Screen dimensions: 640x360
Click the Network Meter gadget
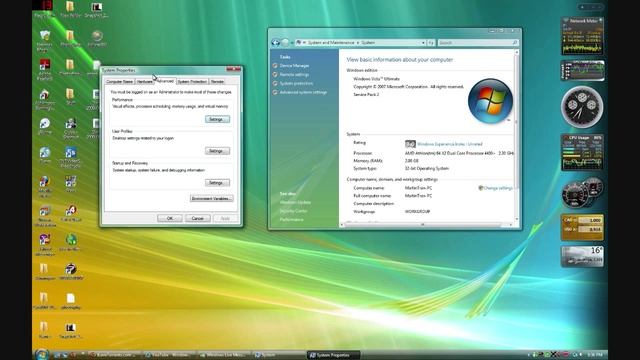[x=582, y=36]
